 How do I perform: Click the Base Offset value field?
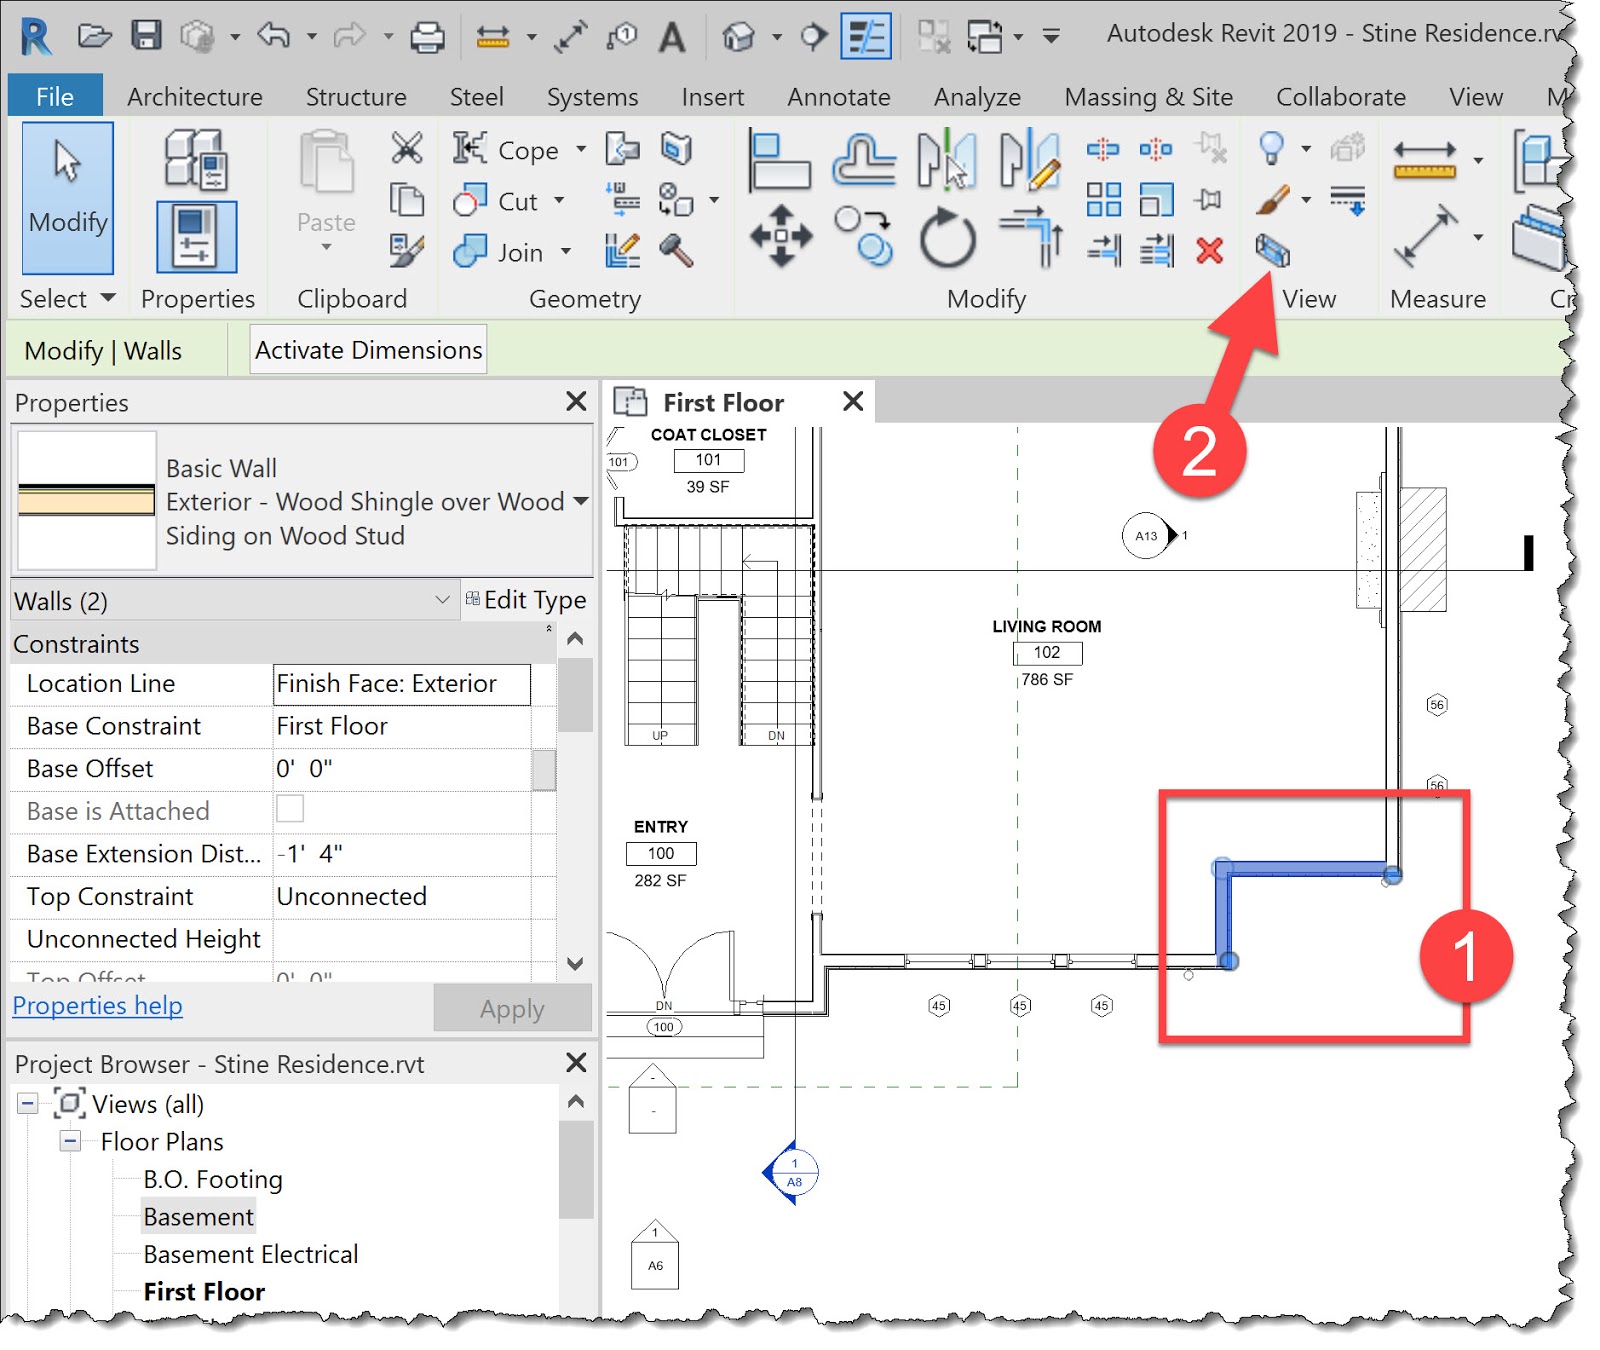click(x=401, y=769)
